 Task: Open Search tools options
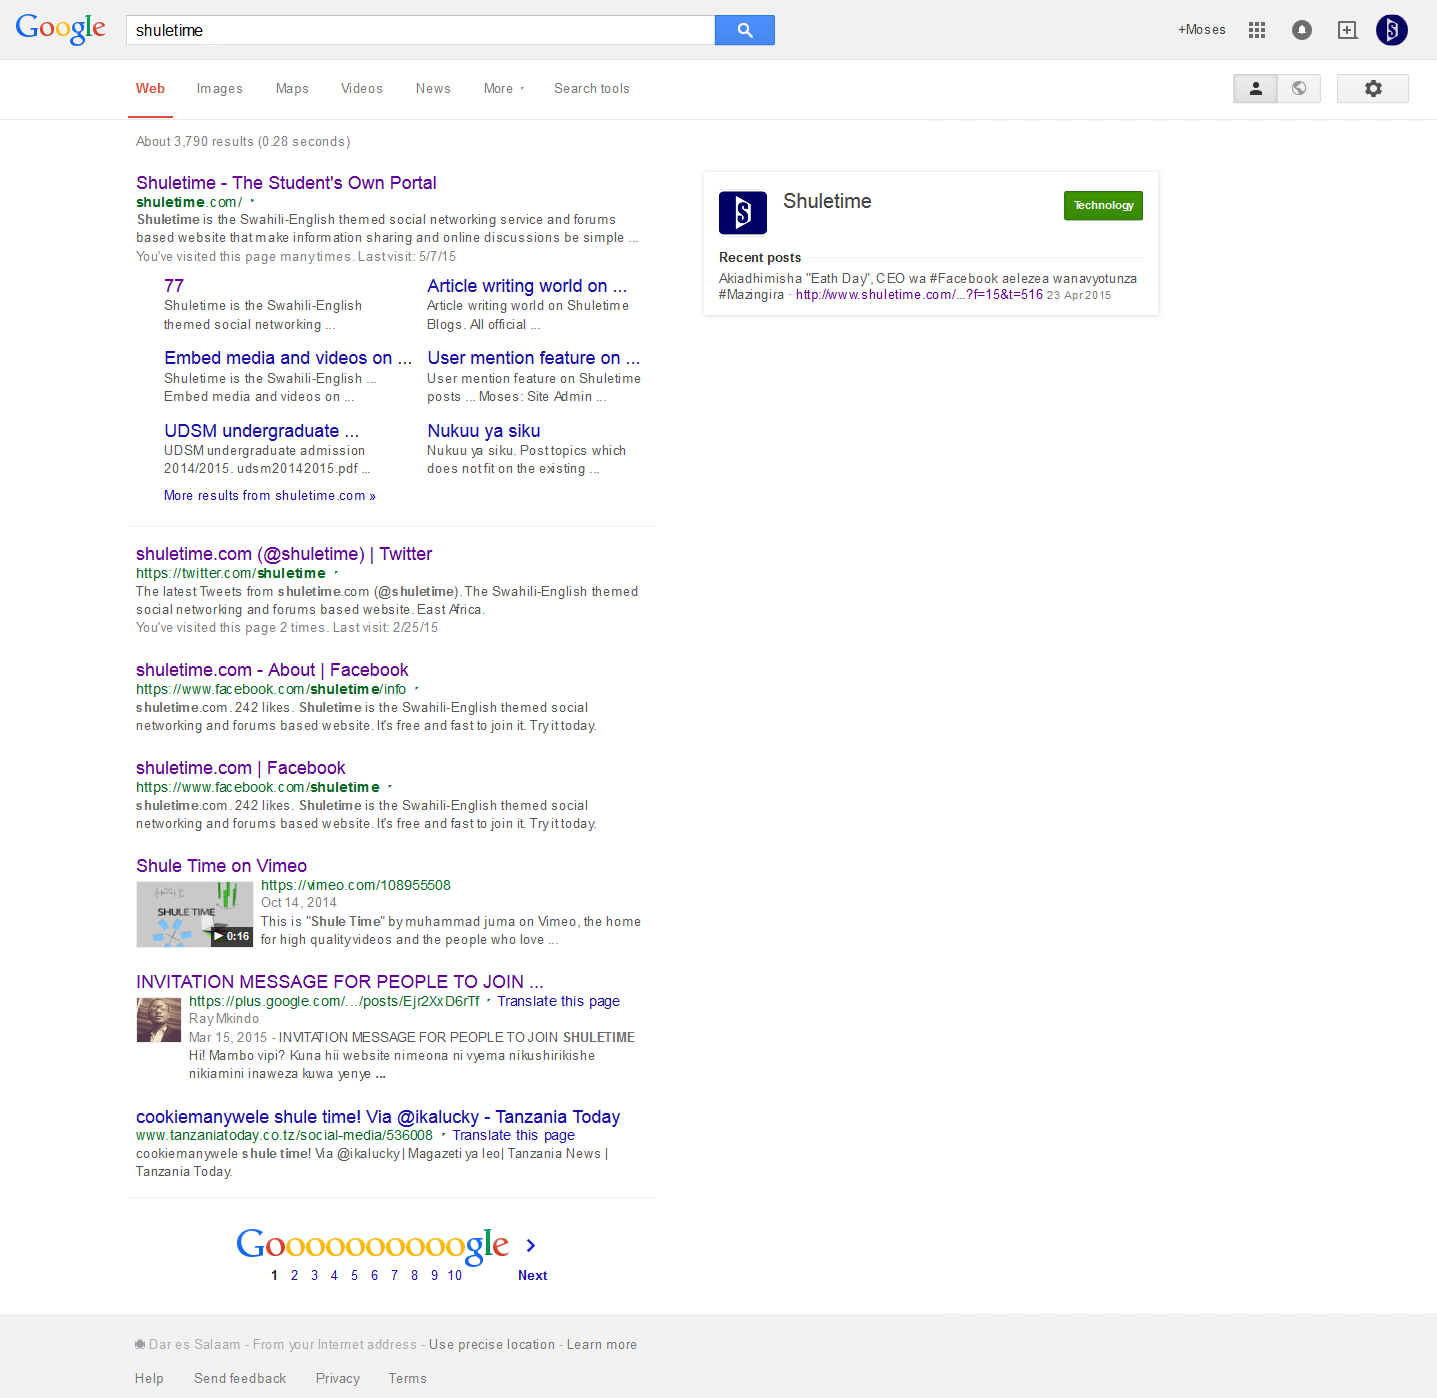pyautogui.click(x=592, y=89)
